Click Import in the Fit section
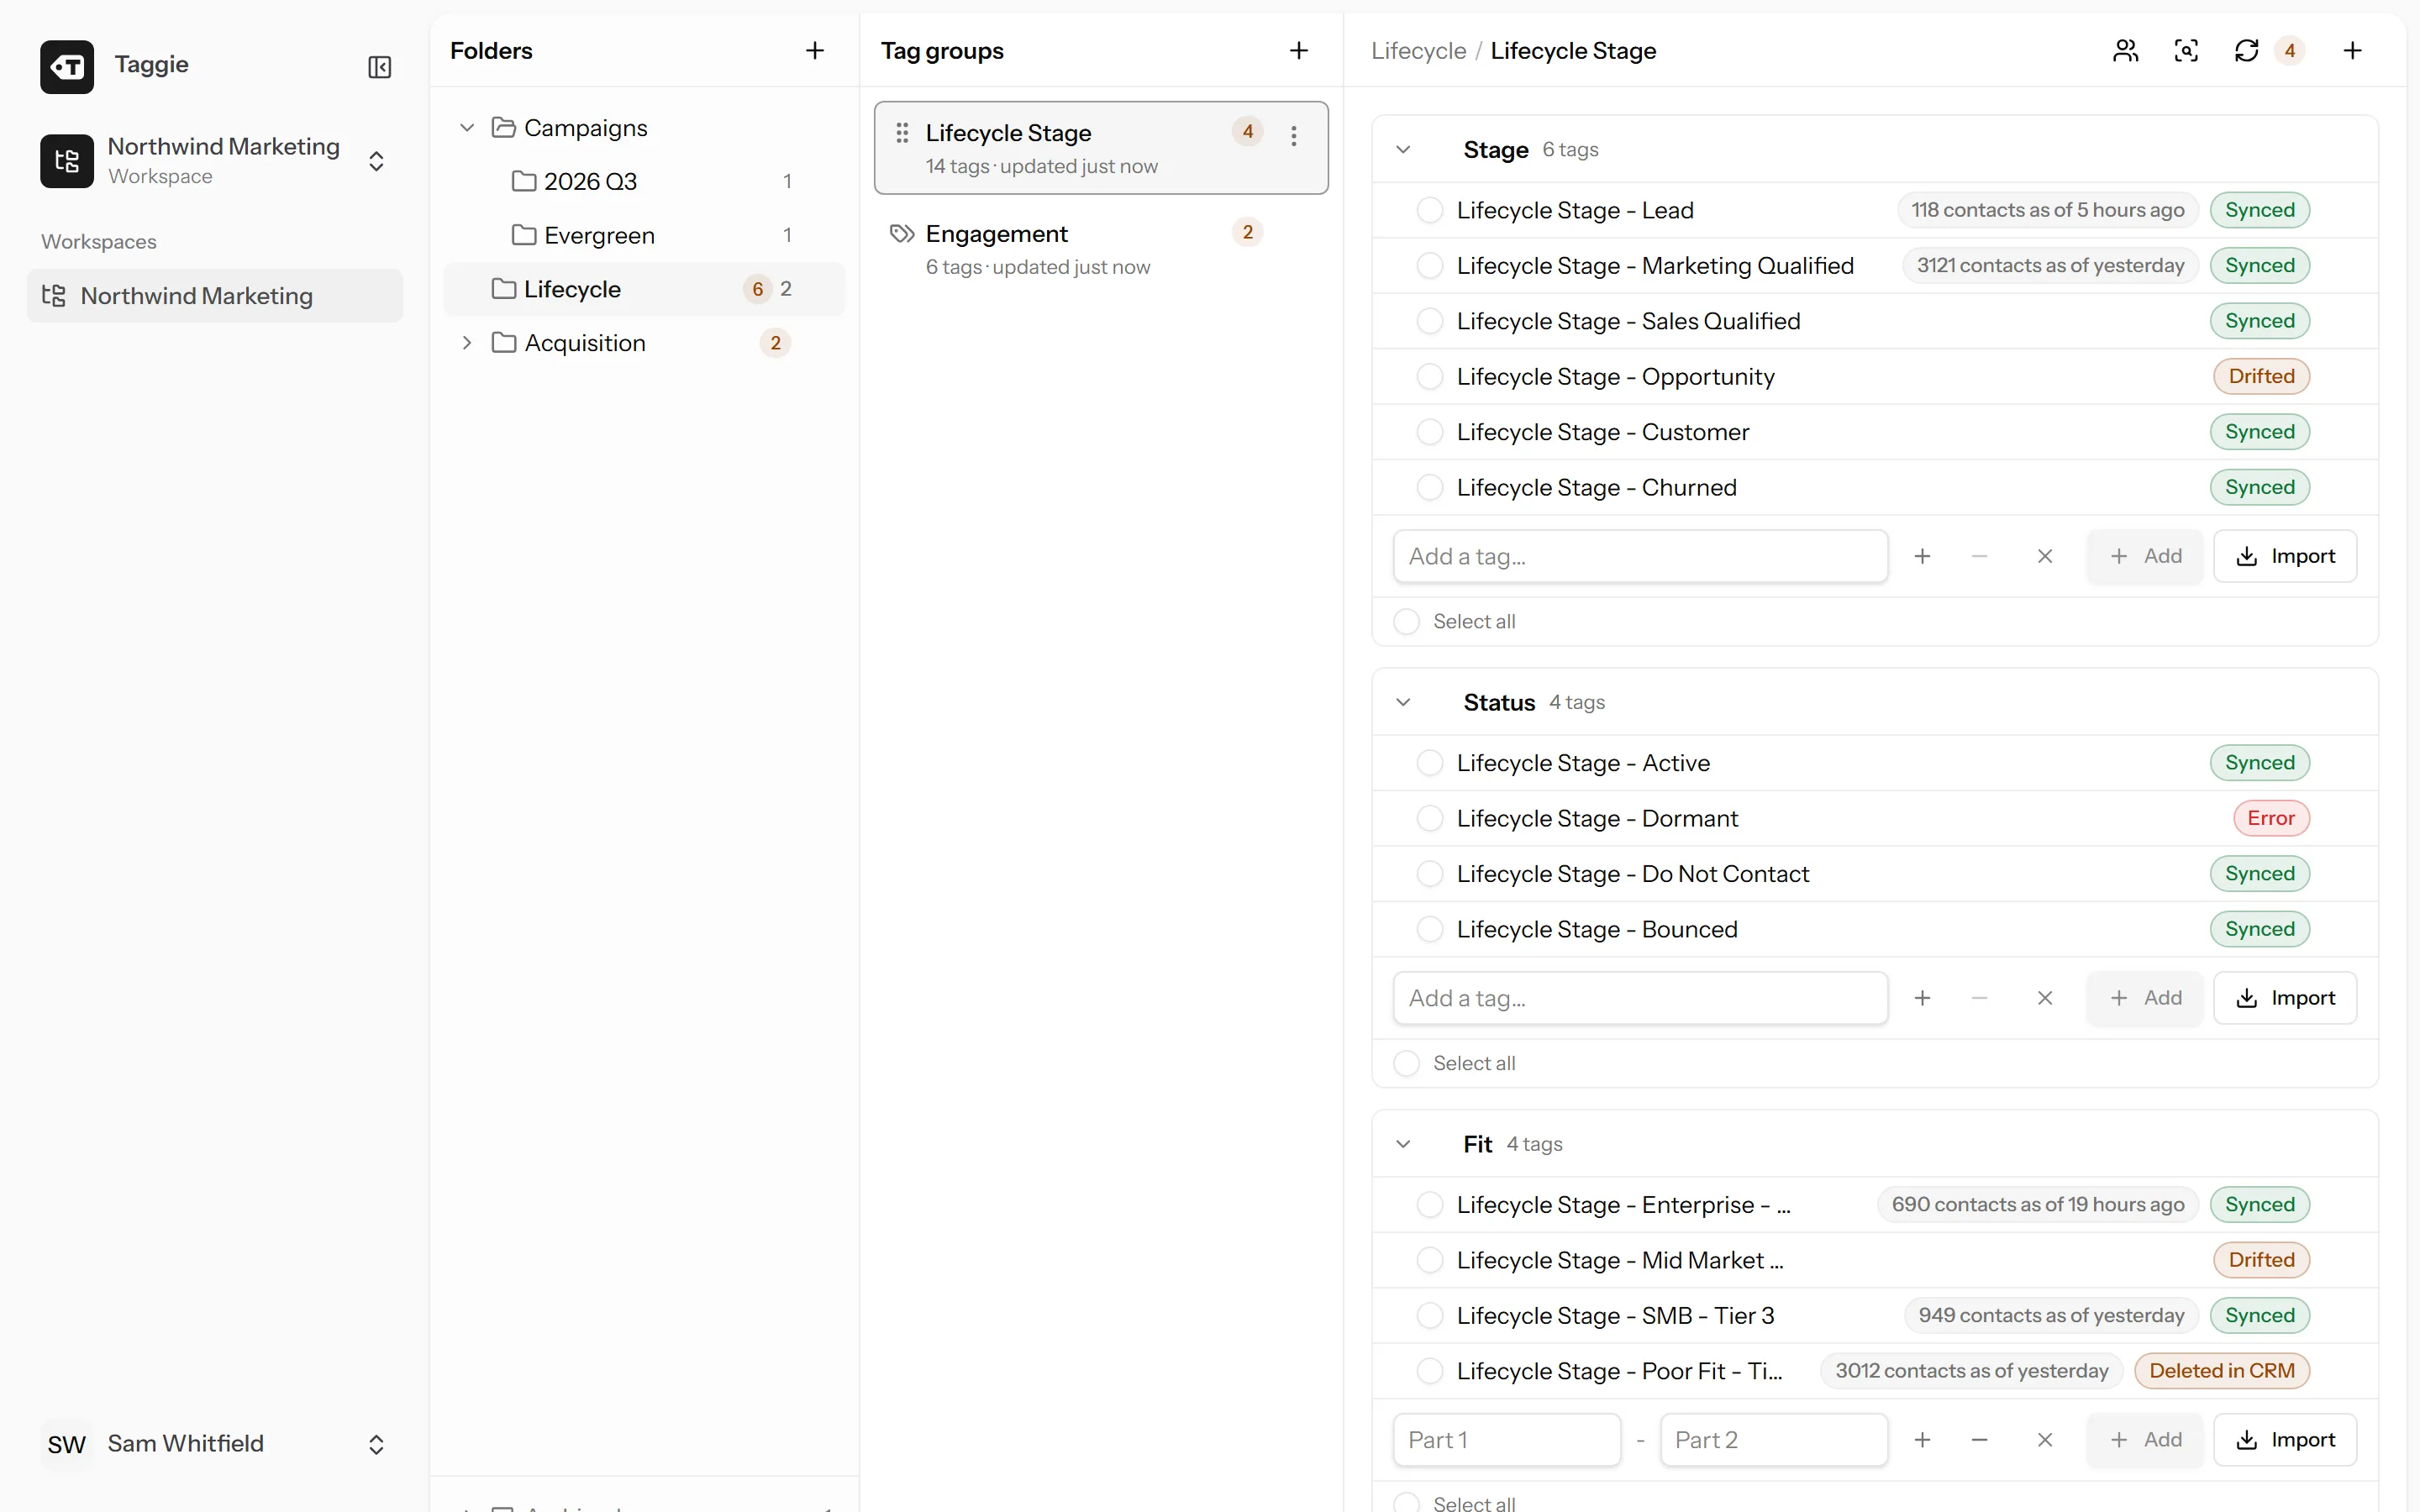This screenshot has height=1512, width=2420. pyautogui.click(x=2285, y=1440)
